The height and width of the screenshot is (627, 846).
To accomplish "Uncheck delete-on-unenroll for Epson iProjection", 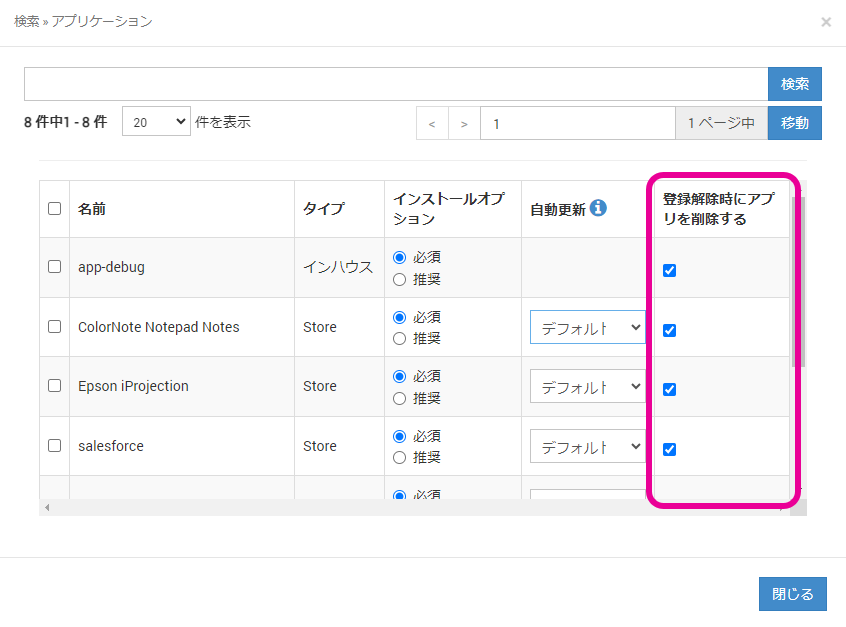I will click(x=670, y=390).
